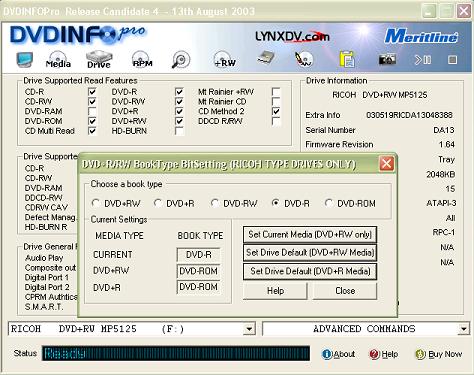Click the play/pause toolbar icon
The image size is (474, 375).
(x=423, y=60)
